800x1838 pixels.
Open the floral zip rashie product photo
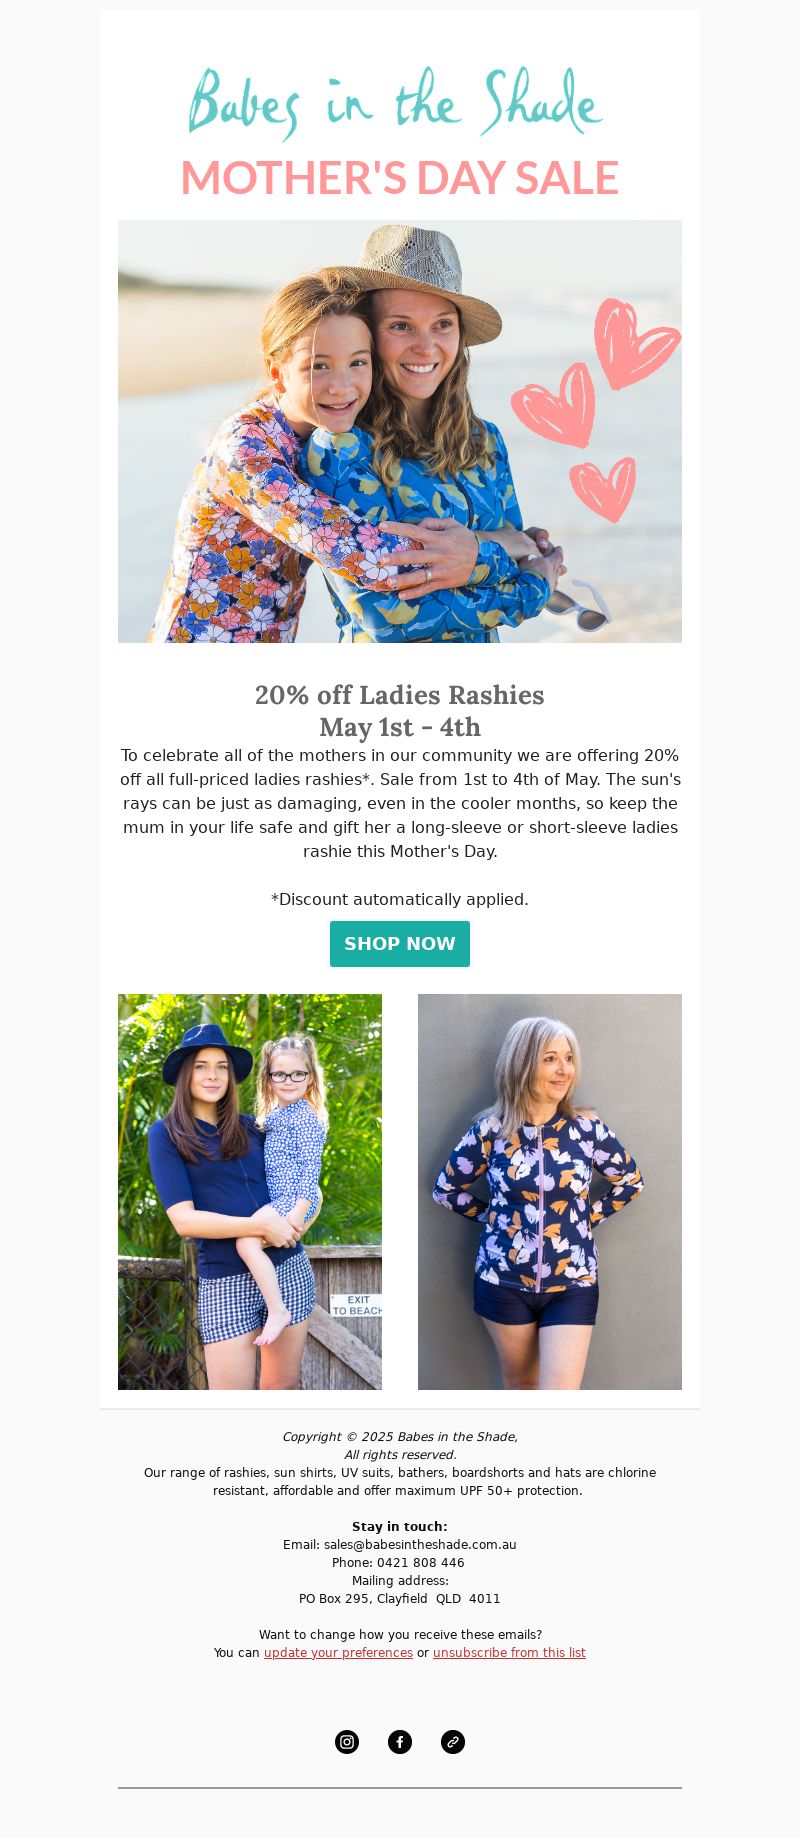tap(550, 1192)
